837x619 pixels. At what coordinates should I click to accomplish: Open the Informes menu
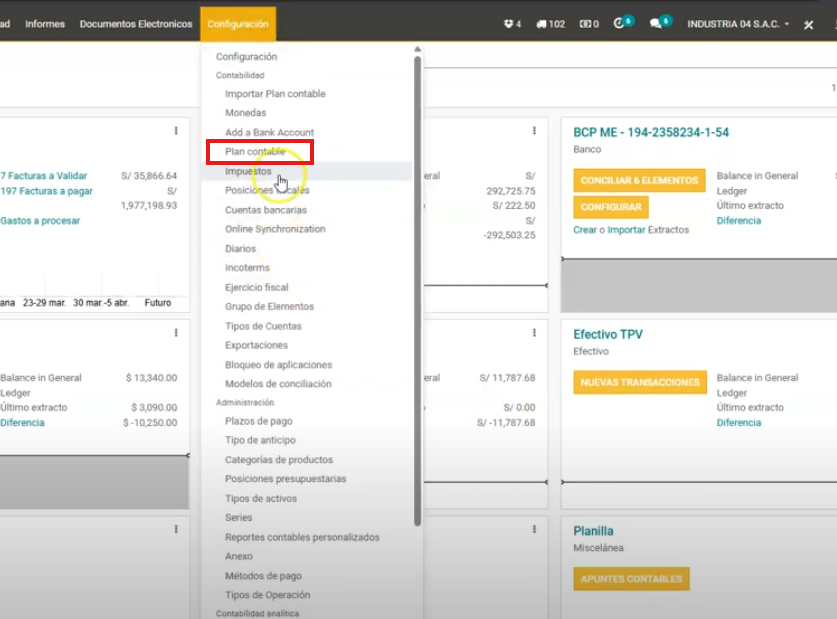pyautogui.click(x=45, y=24)
